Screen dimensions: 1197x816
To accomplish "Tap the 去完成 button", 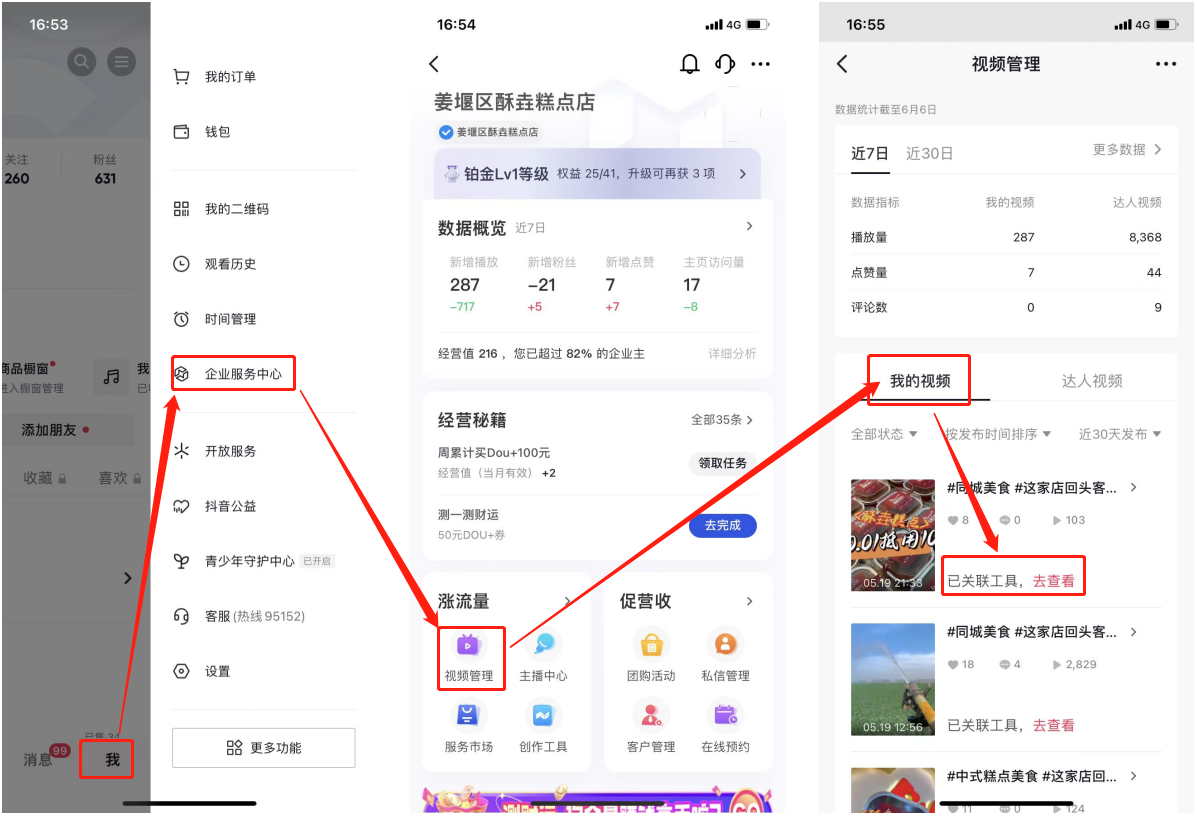I will pyautogui.click(x=722, y=525).
